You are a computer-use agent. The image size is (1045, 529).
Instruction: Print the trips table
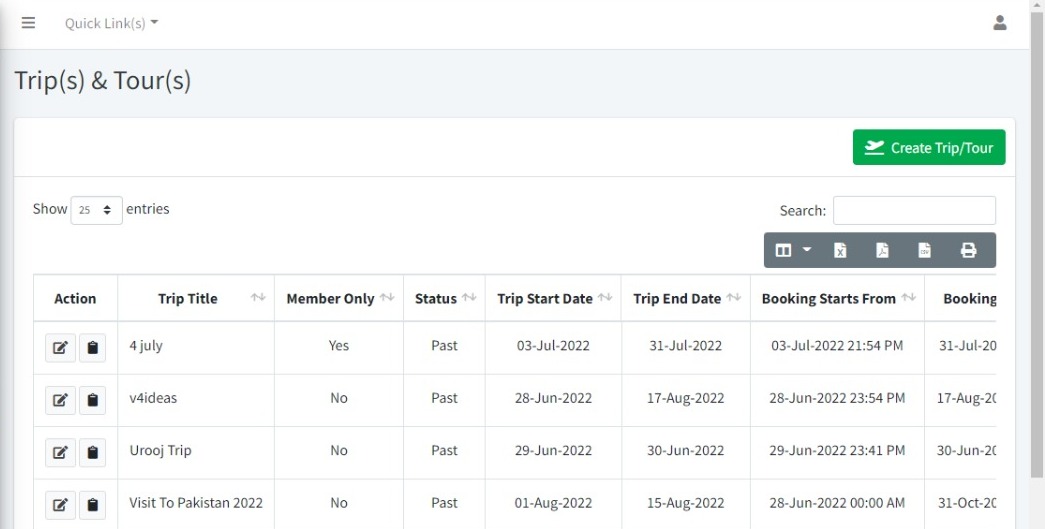pyautogui.click(x=968, y=250)
